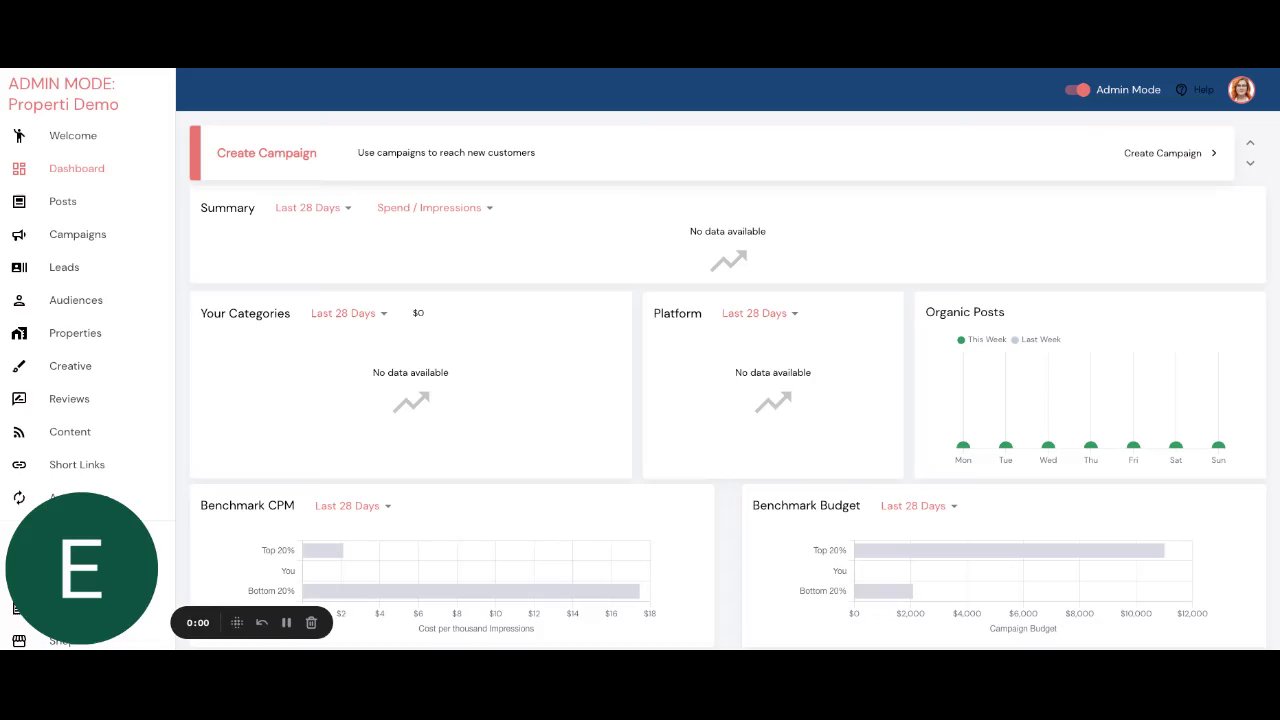The height and width of the screenshot is (720, 1280).
Task: Select the Properties building icon
Action: click(19, 334)
